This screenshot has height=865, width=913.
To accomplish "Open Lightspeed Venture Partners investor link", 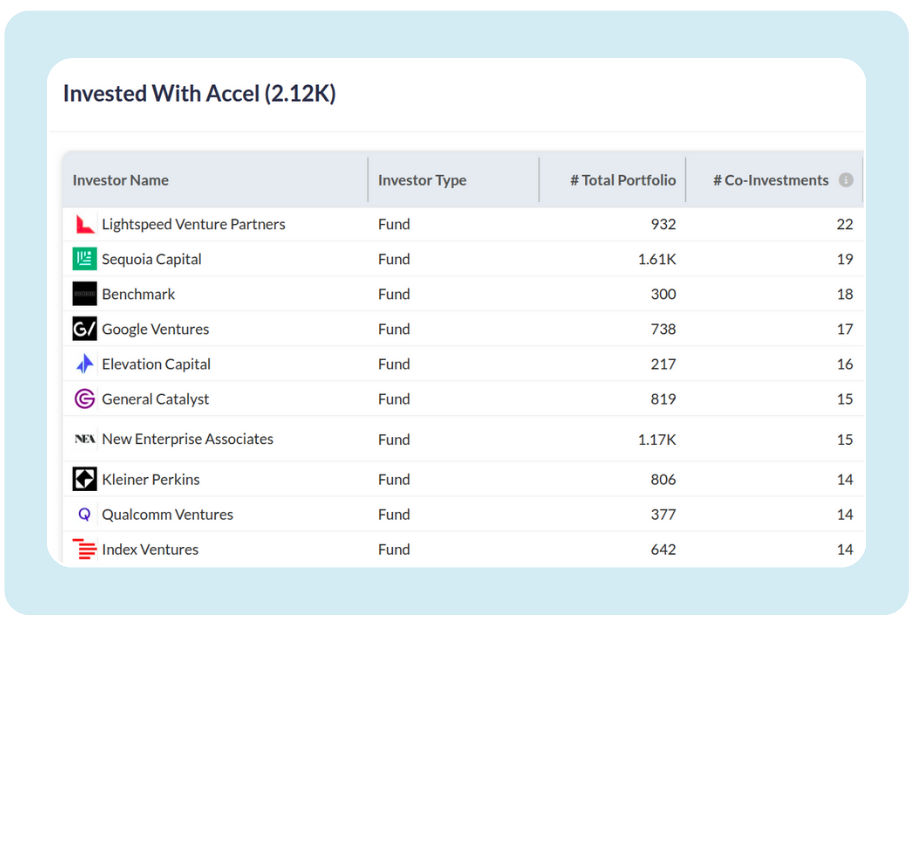I will (x=193, y=225).
